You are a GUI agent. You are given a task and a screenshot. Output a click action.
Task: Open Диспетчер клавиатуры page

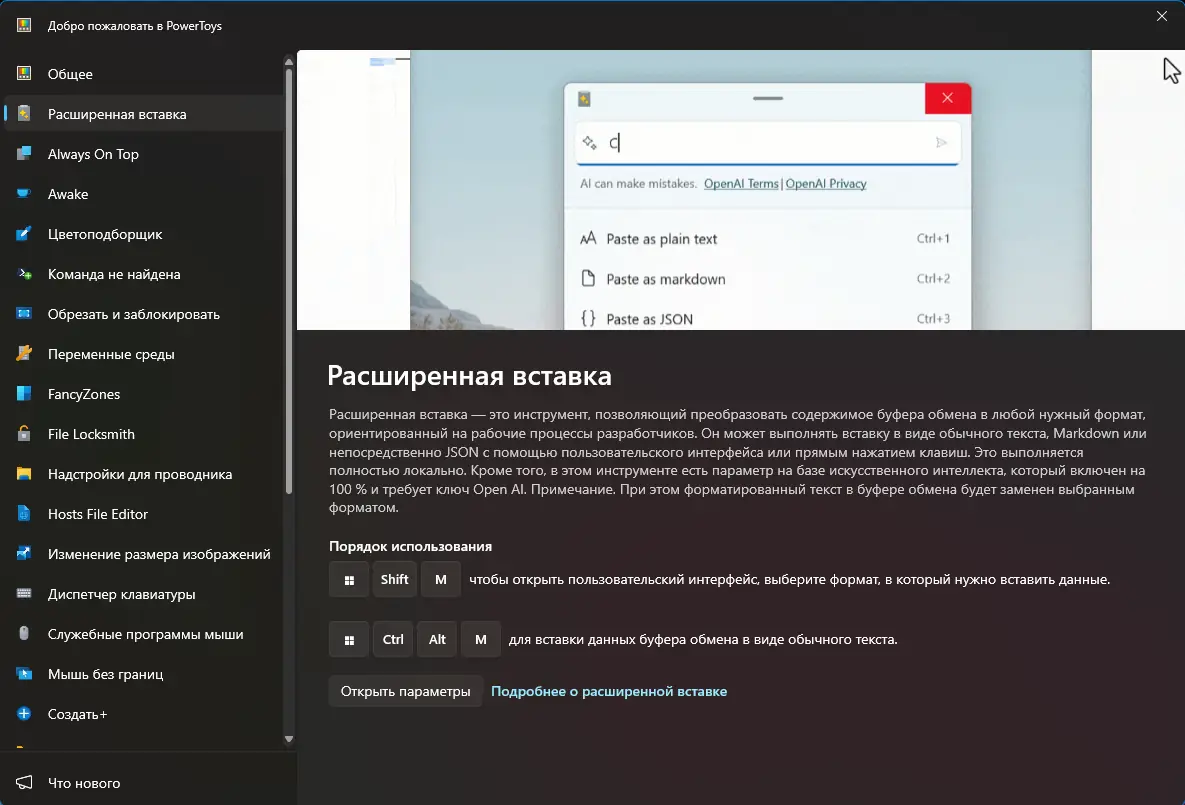click(x=144, y=594)
